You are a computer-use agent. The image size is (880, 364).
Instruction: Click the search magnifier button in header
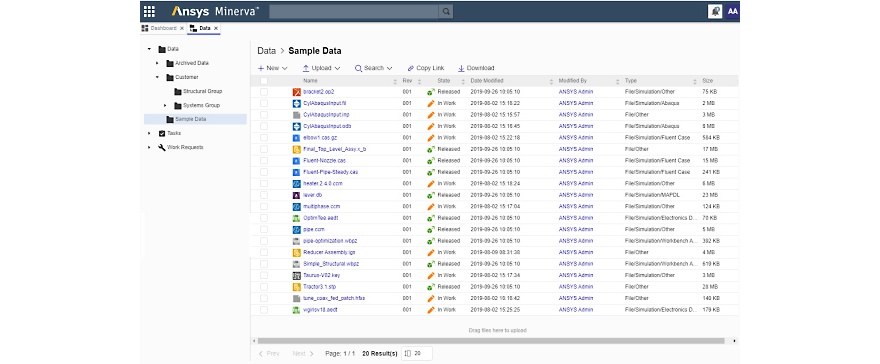pos(446,11)
